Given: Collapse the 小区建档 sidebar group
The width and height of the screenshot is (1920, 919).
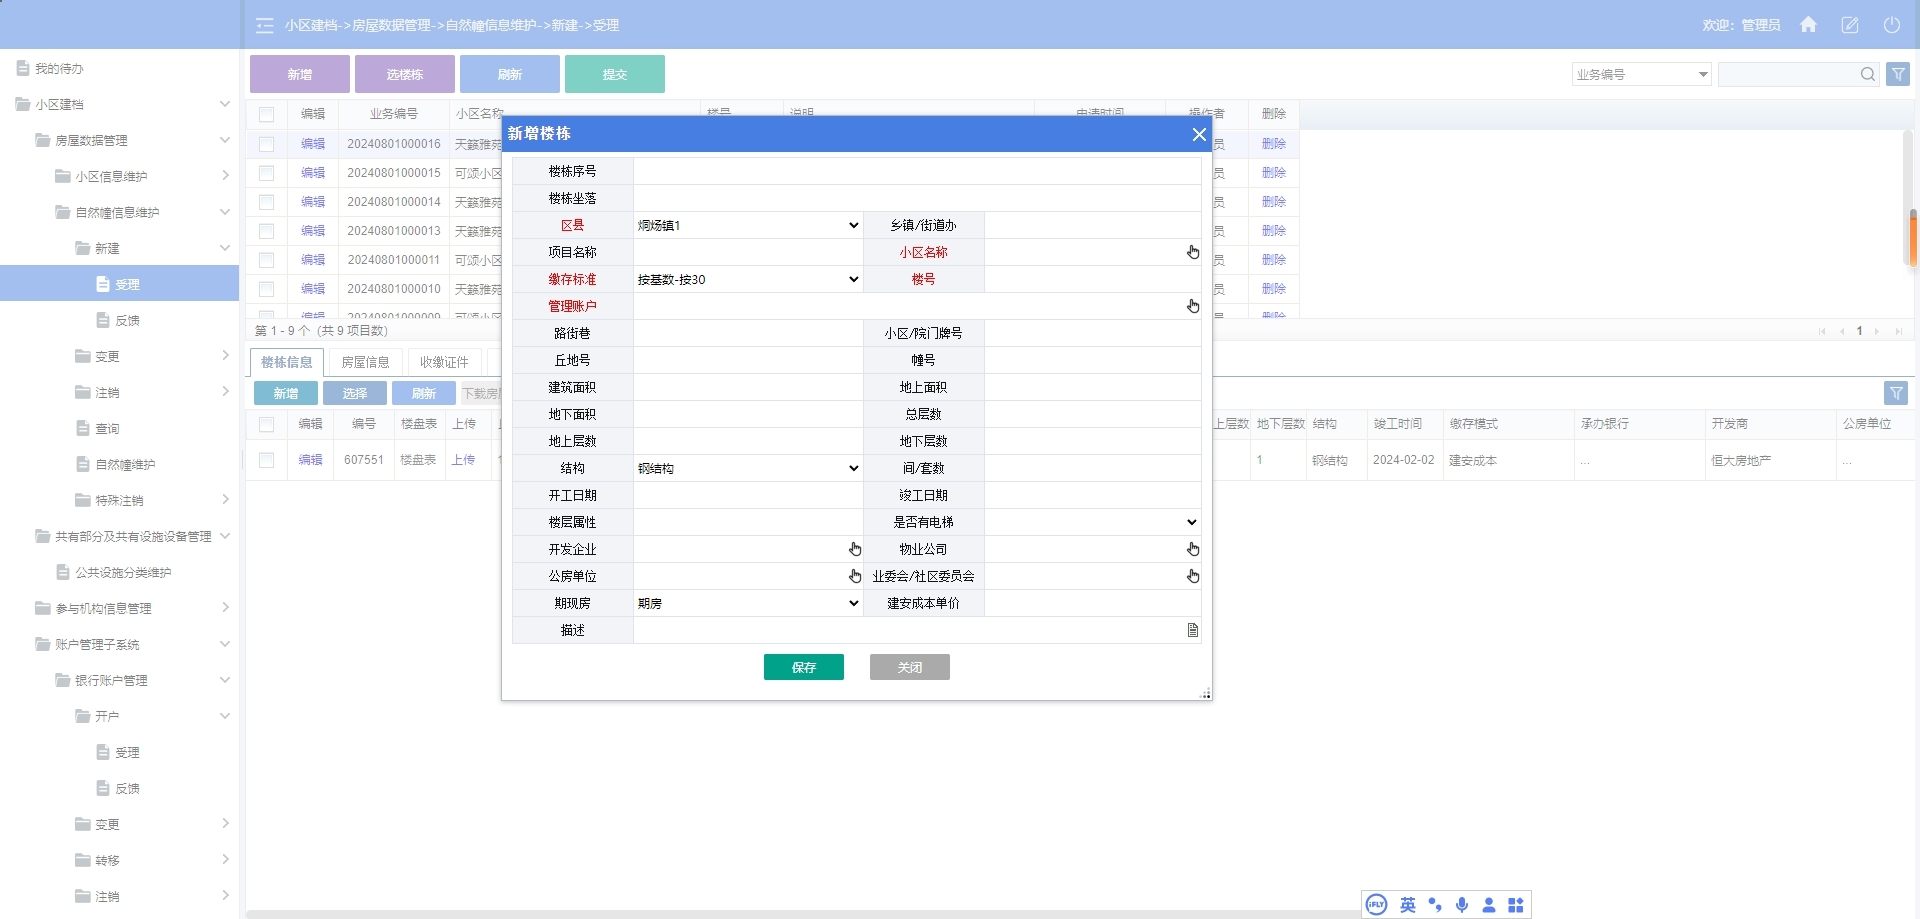Looking at the screenshot, I should [224, 104].
